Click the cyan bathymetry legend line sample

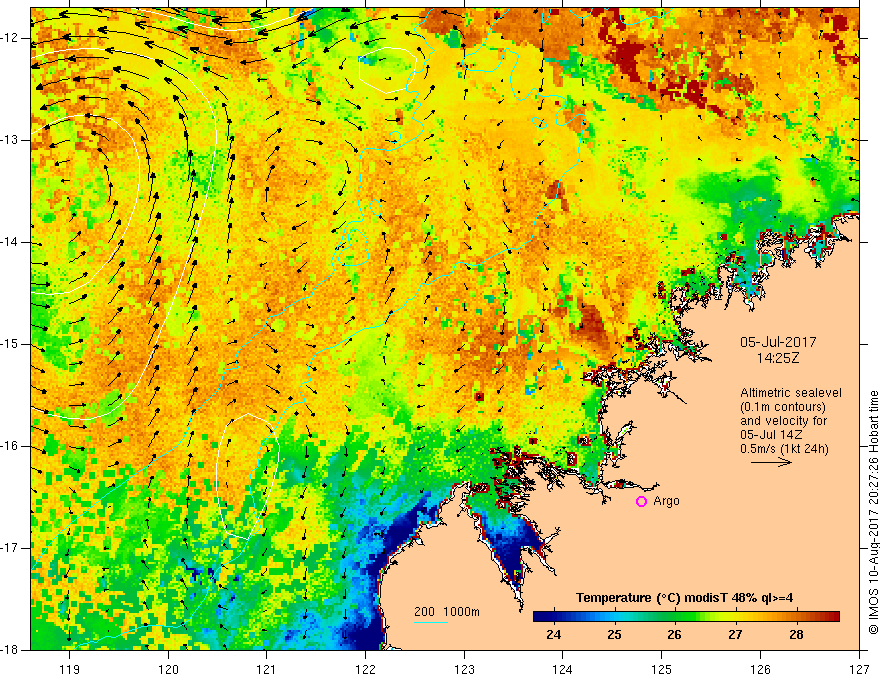[x=431, y=622]
